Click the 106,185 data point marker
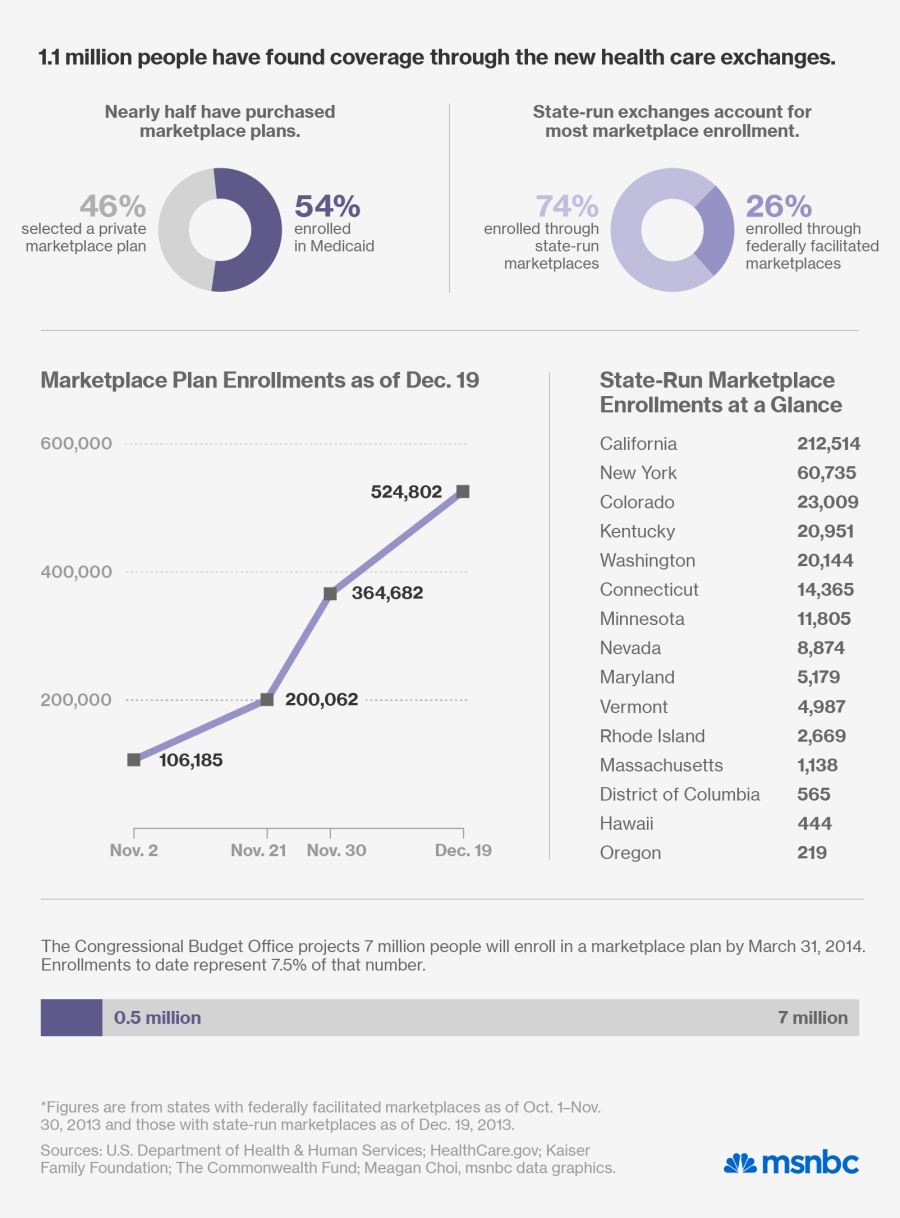This screenshot has height=1218, width=900. pos(134,760)
